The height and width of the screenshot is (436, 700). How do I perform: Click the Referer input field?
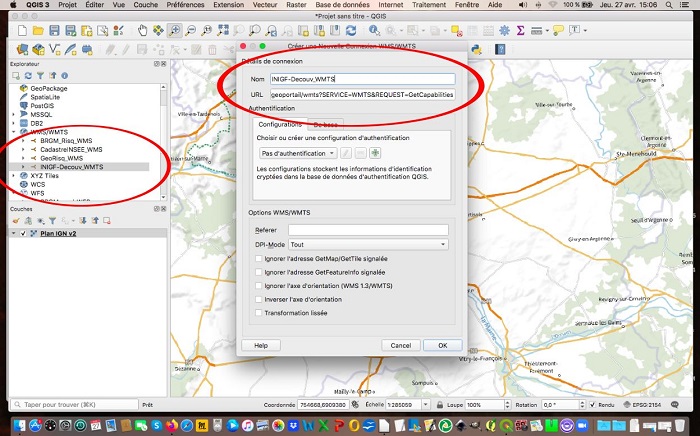[367, 230]
